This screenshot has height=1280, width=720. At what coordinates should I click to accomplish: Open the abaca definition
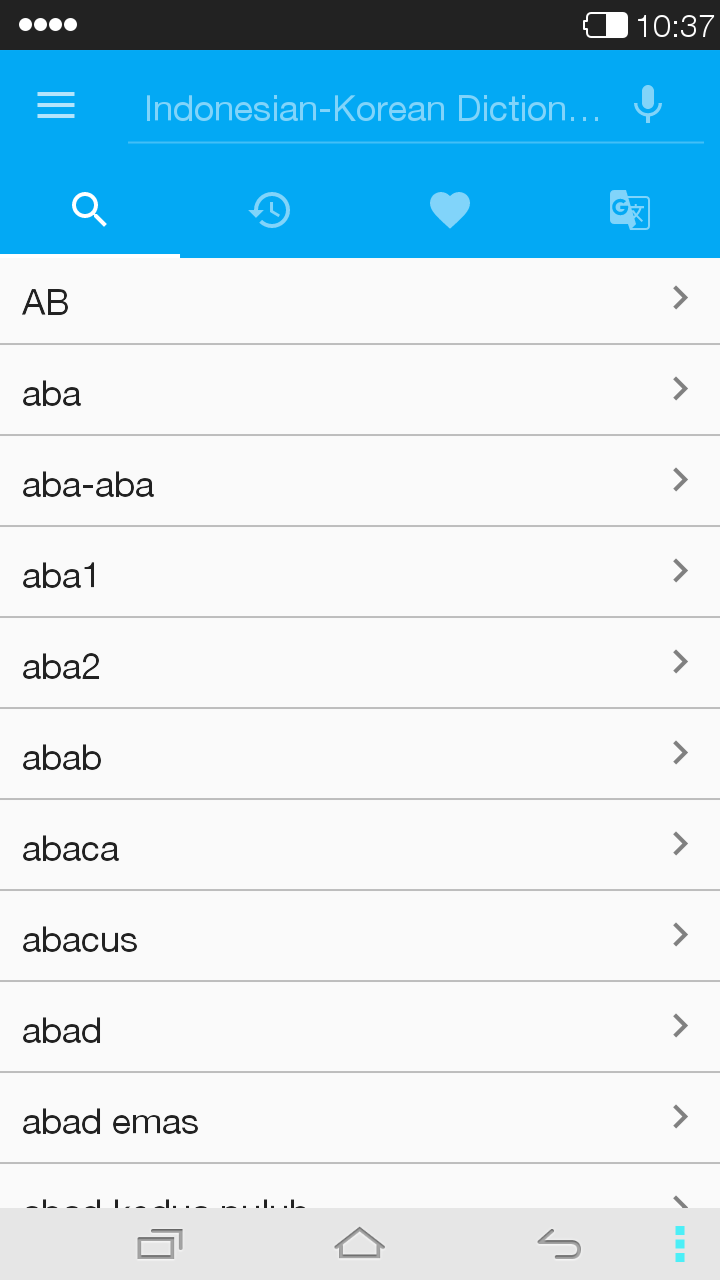(360, 845)
